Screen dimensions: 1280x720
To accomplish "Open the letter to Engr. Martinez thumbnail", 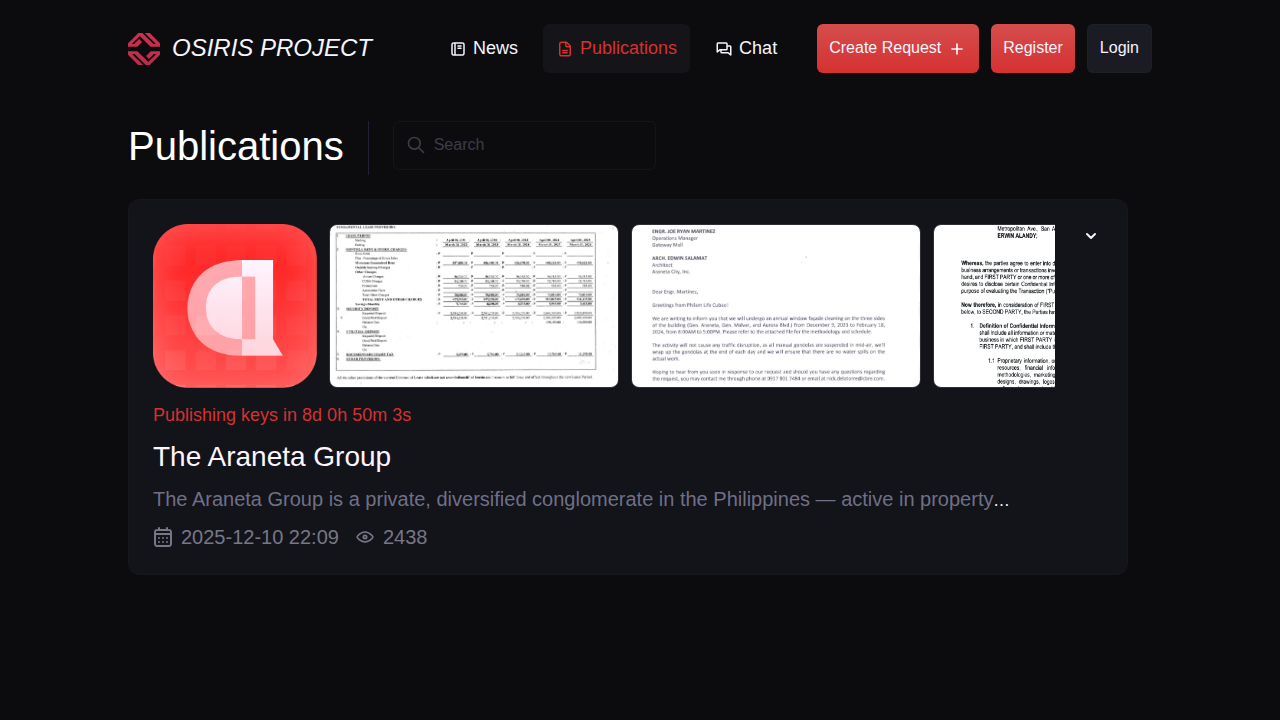I will pos(776,306).
